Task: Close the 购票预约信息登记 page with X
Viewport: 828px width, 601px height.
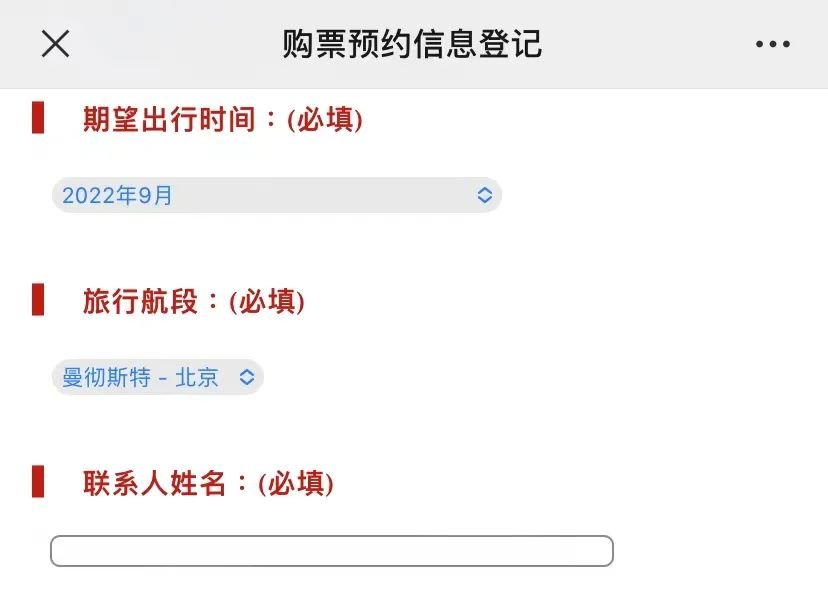Action: click(x=55, y=44)
